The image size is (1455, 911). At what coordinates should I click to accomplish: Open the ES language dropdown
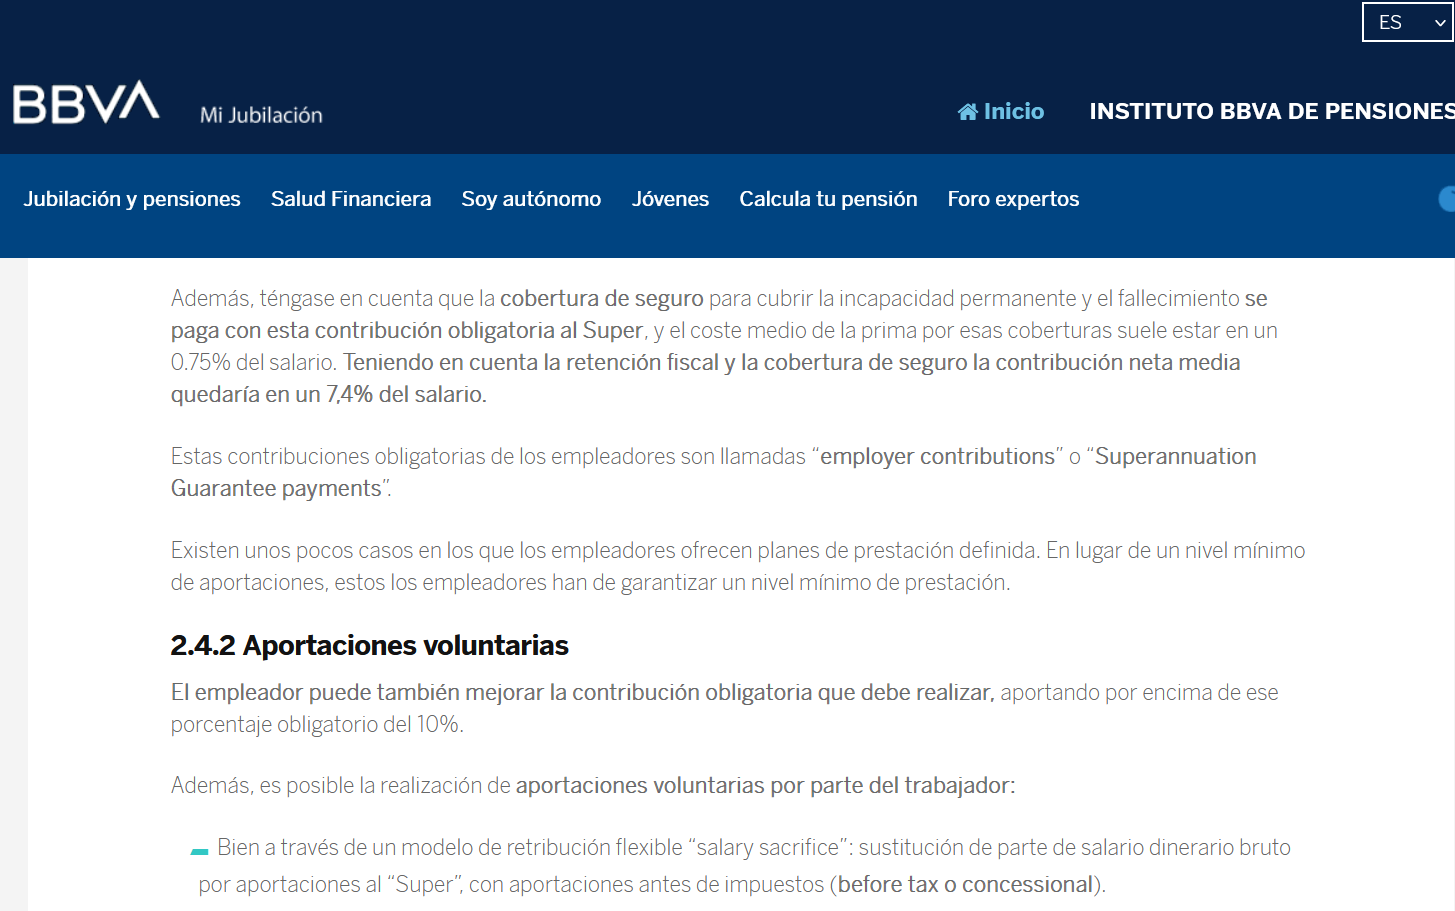[1408, 22]
